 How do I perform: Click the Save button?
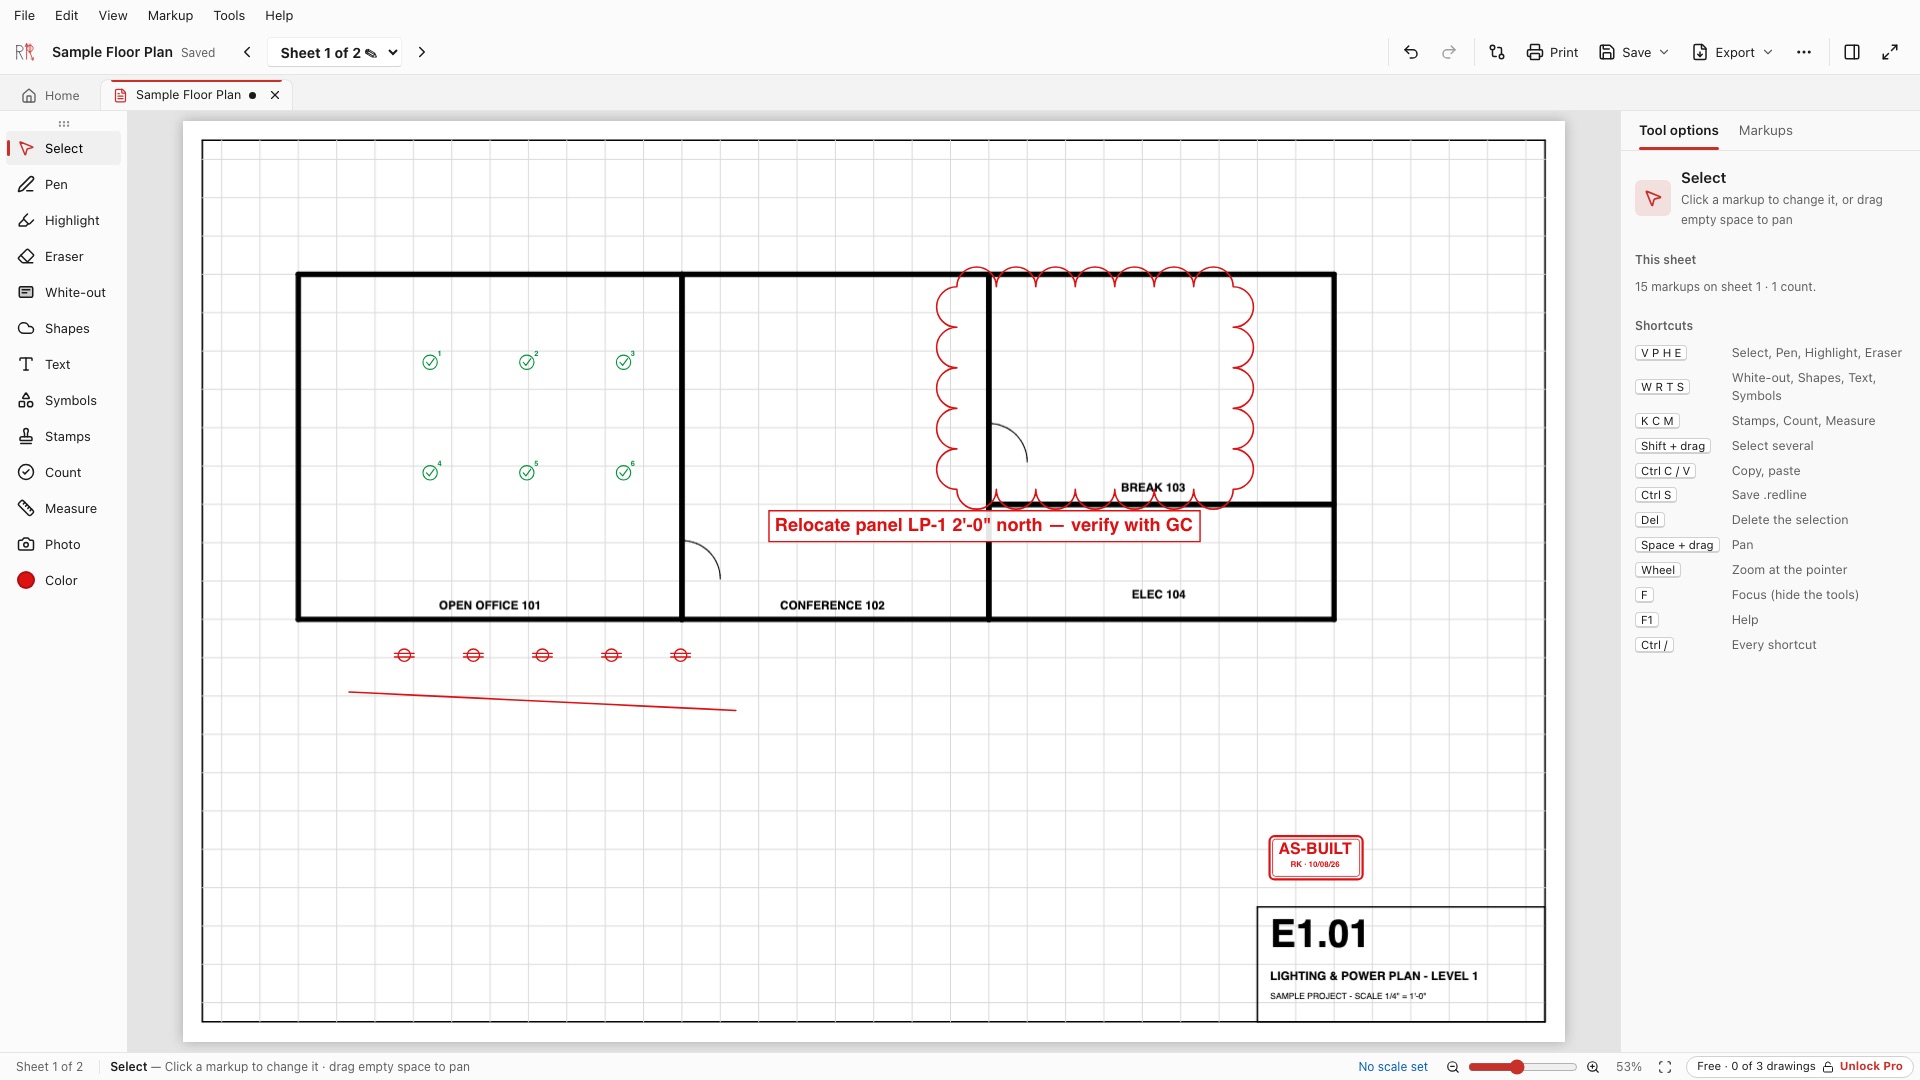pos(1625,52)
